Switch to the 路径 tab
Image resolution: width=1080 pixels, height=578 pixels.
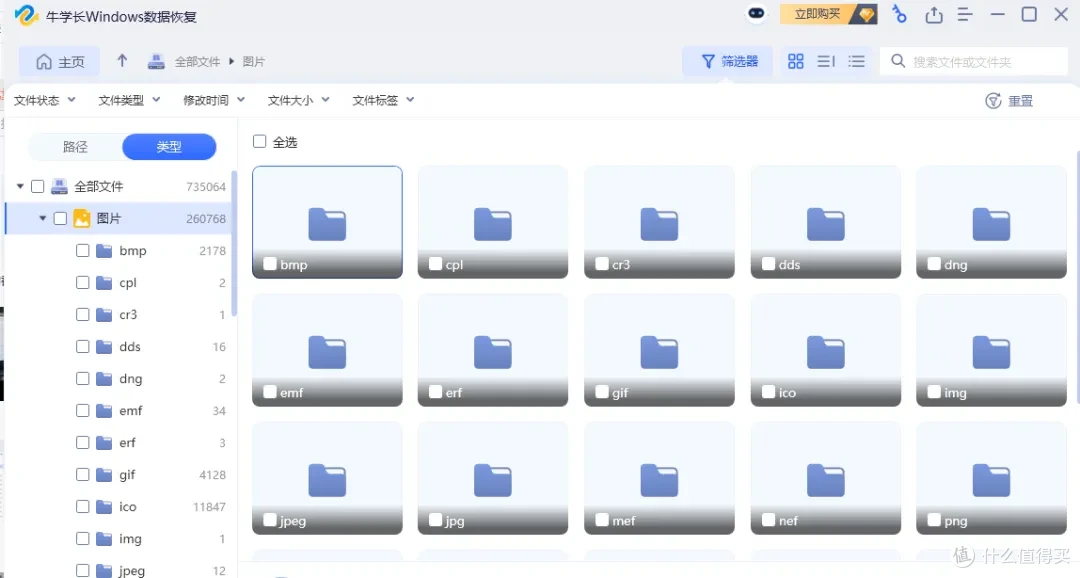coord(75,147)
